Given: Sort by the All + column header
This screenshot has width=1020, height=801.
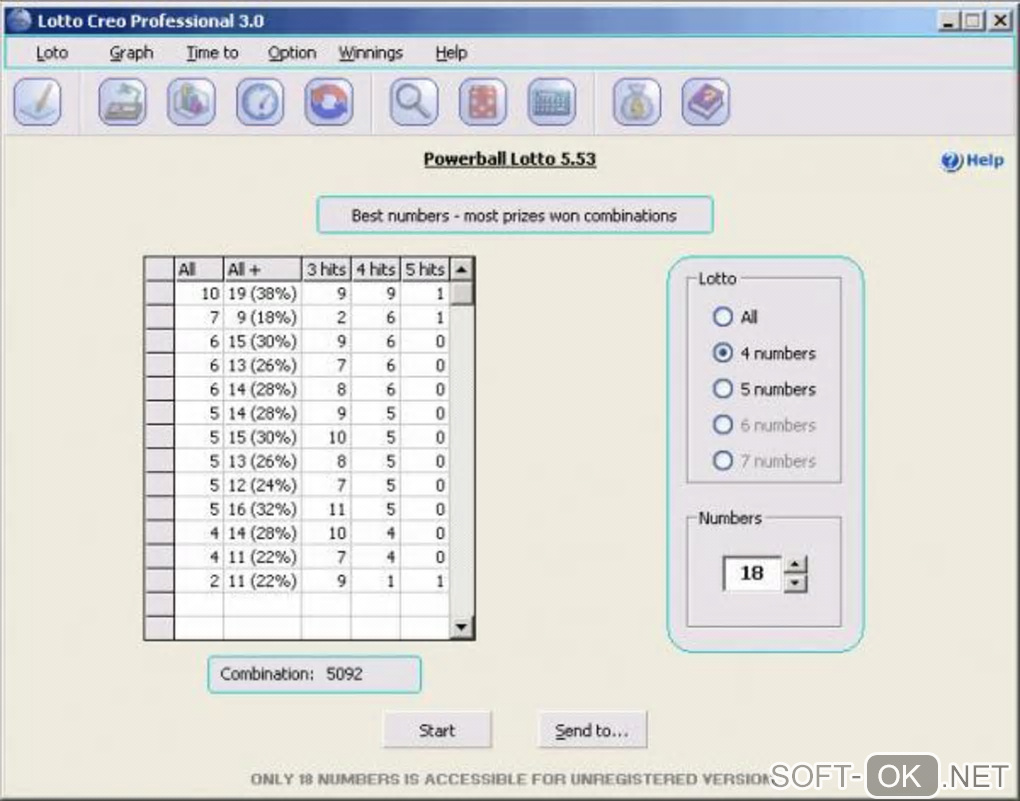Looking at the screenshot, I should pos(262,269).
